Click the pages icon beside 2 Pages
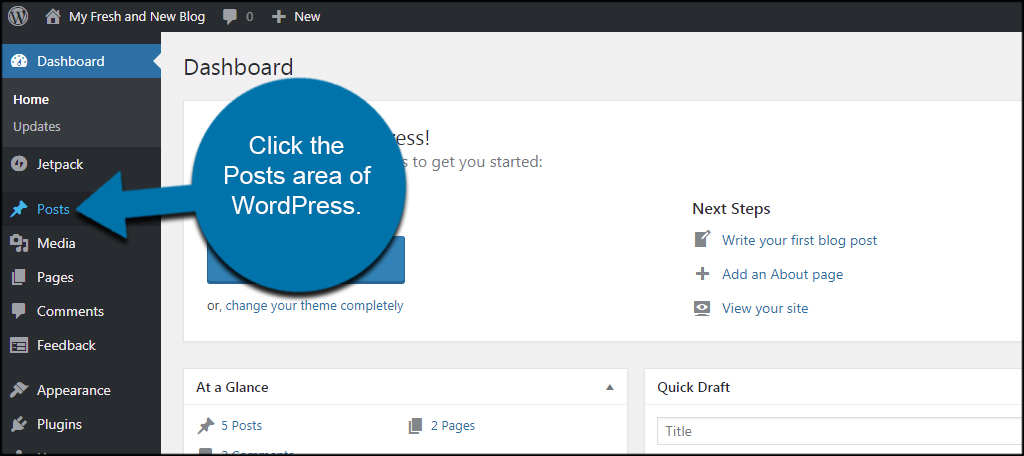This screenshot has height=456, width=1024. (415, 426)
